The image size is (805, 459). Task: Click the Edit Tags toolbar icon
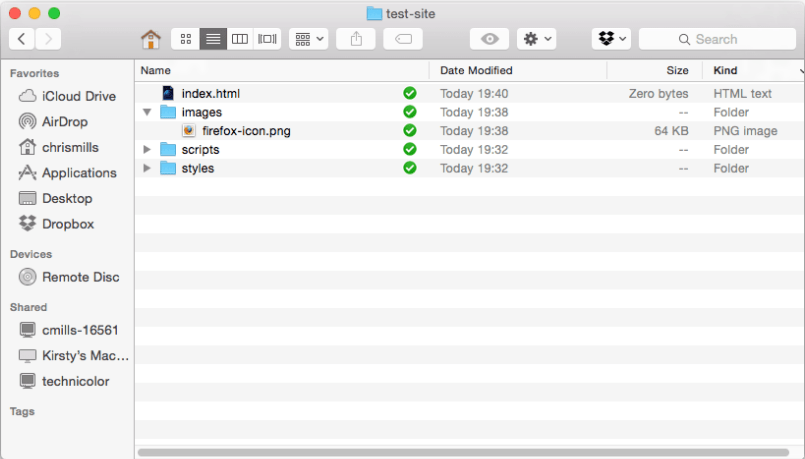coord(403,39)
